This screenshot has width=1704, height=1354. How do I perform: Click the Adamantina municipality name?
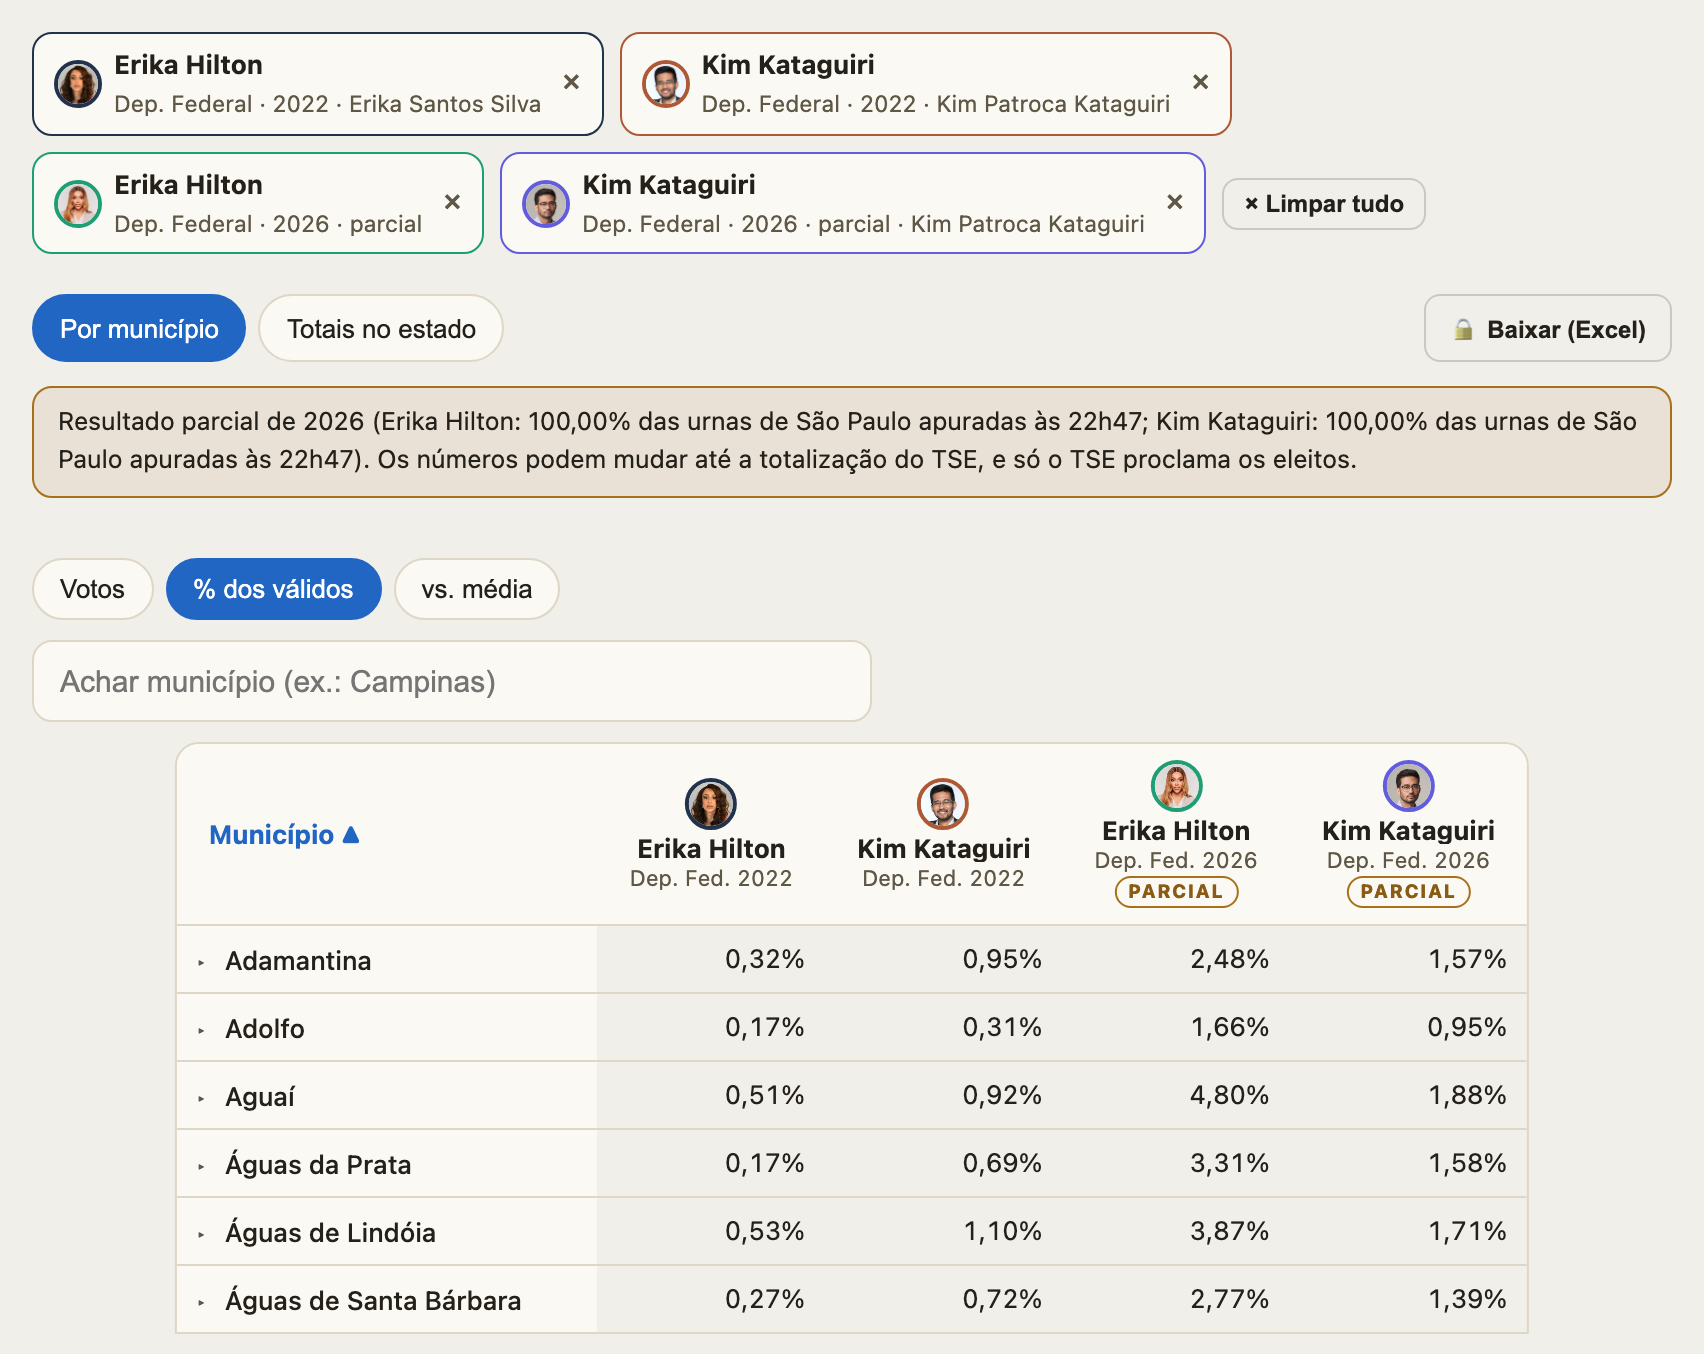click(x=298, y=961)
